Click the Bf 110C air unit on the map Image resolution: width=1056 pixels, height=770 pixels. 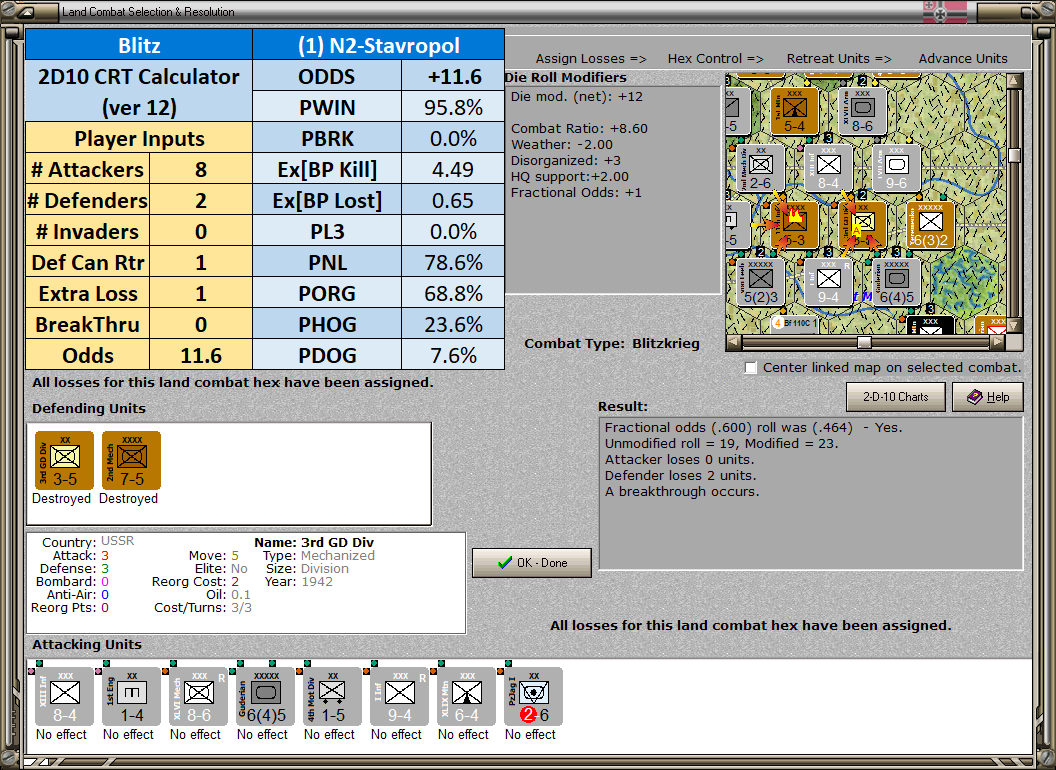pos(795,324)
